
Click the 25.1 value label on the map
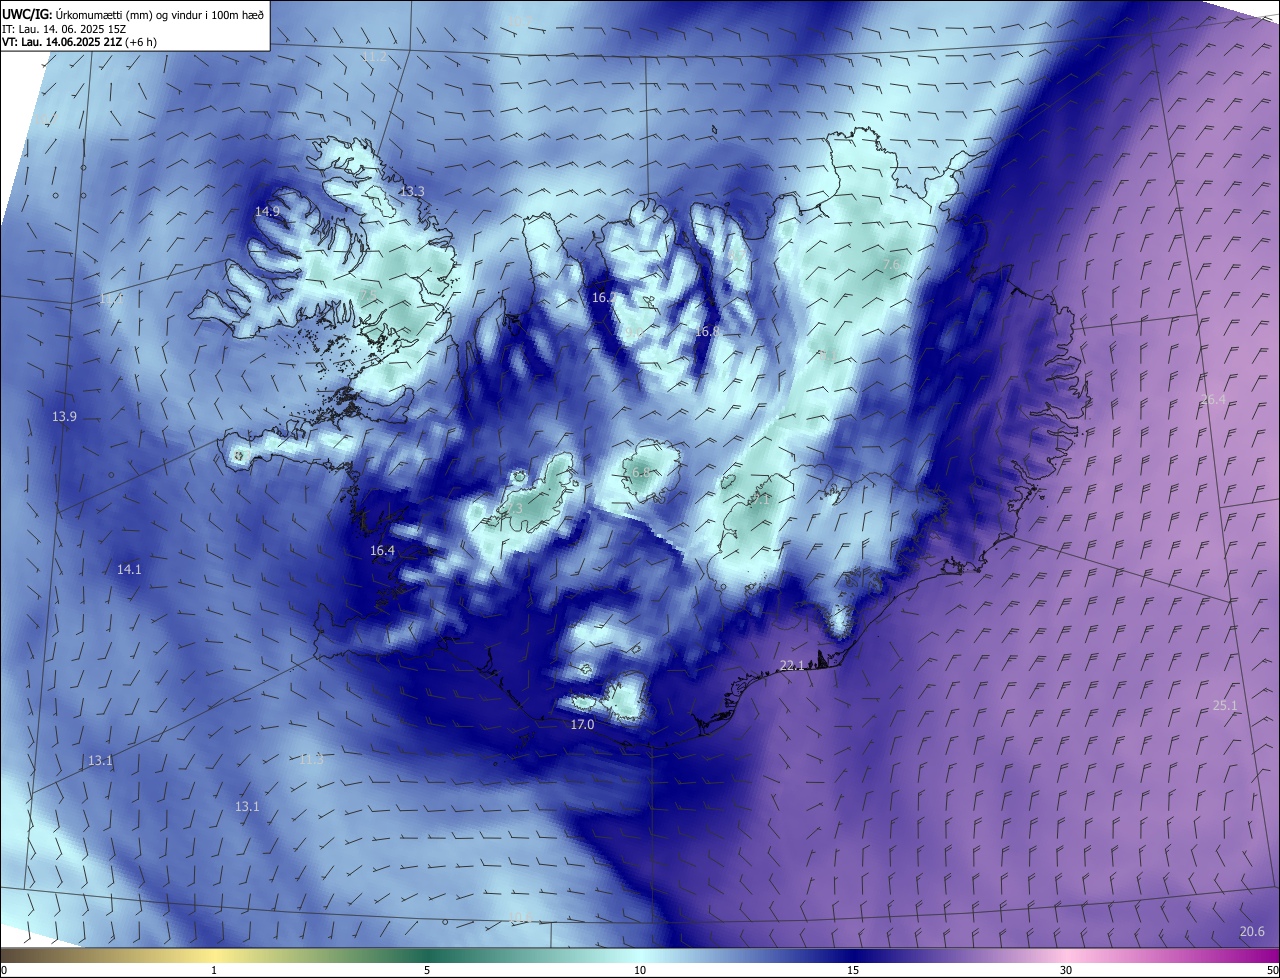click(1225, 705)
